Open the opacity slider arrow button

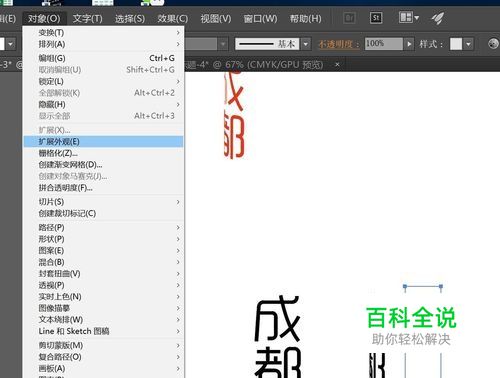pyautogui.click(x=409, y=44)
